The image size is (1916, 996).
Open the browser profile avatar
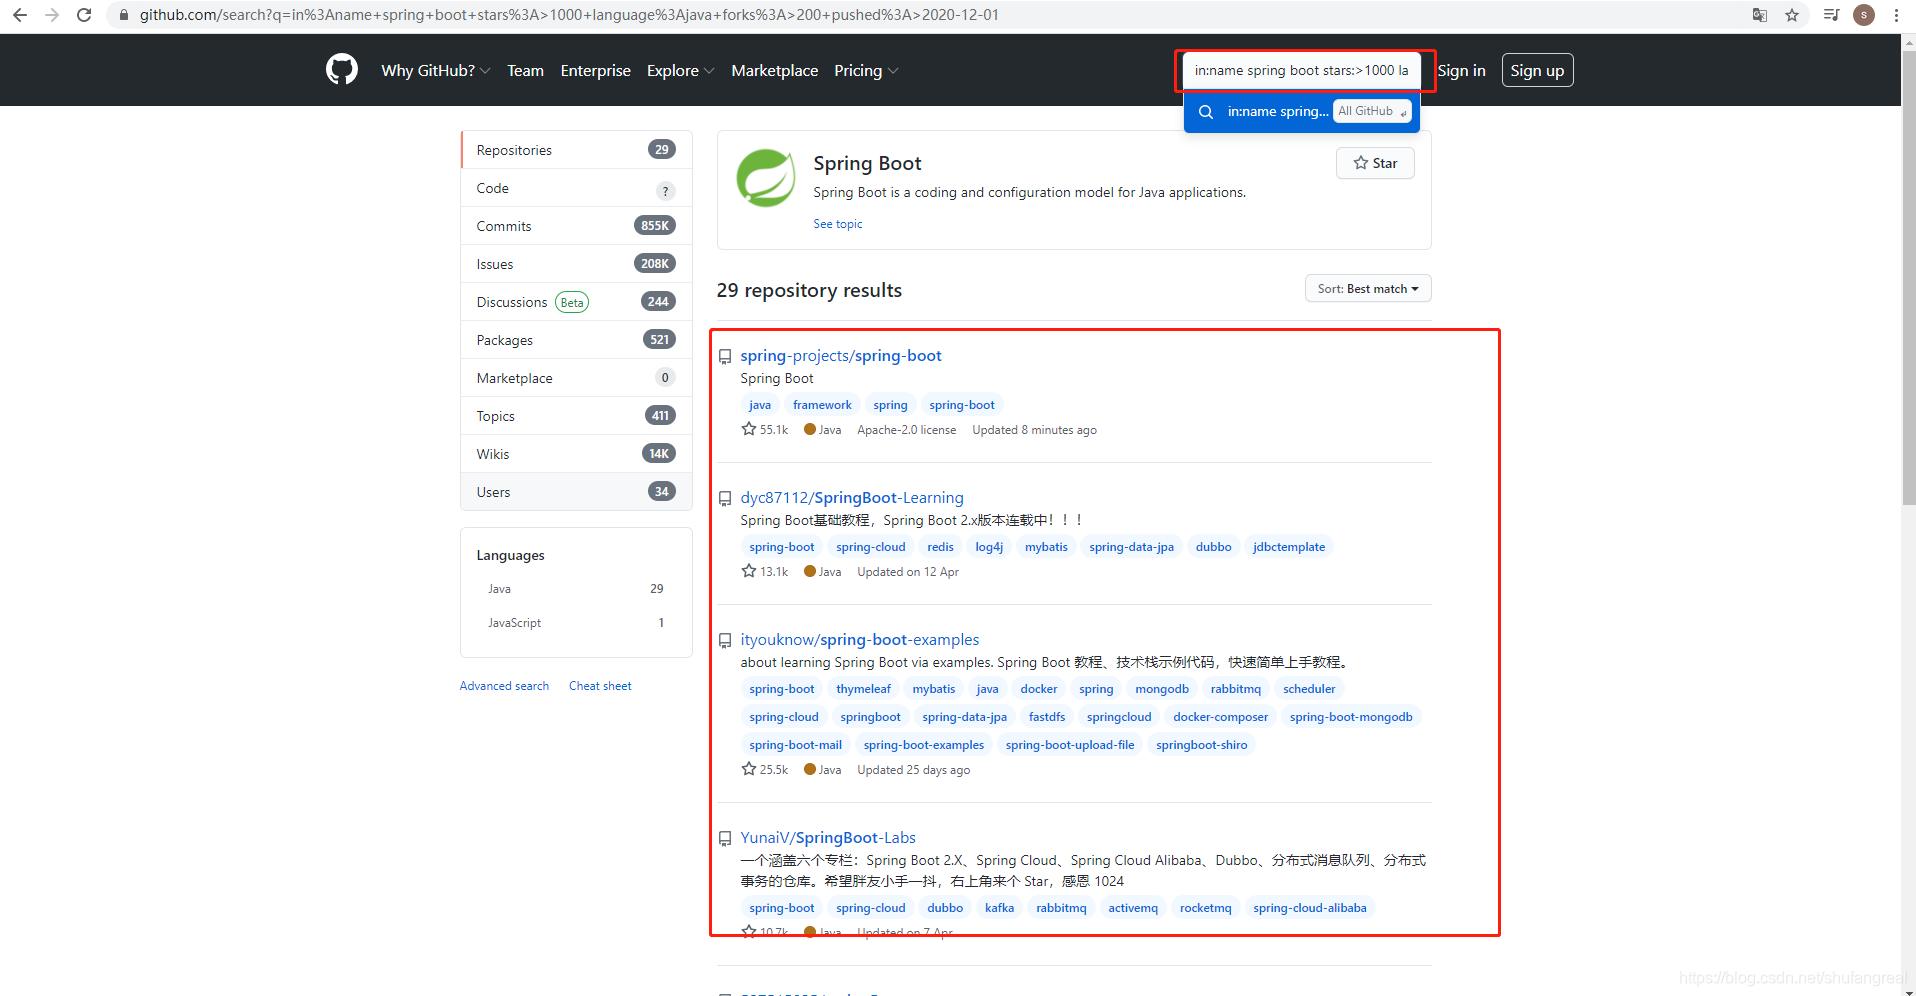[x=1864, y=15]
